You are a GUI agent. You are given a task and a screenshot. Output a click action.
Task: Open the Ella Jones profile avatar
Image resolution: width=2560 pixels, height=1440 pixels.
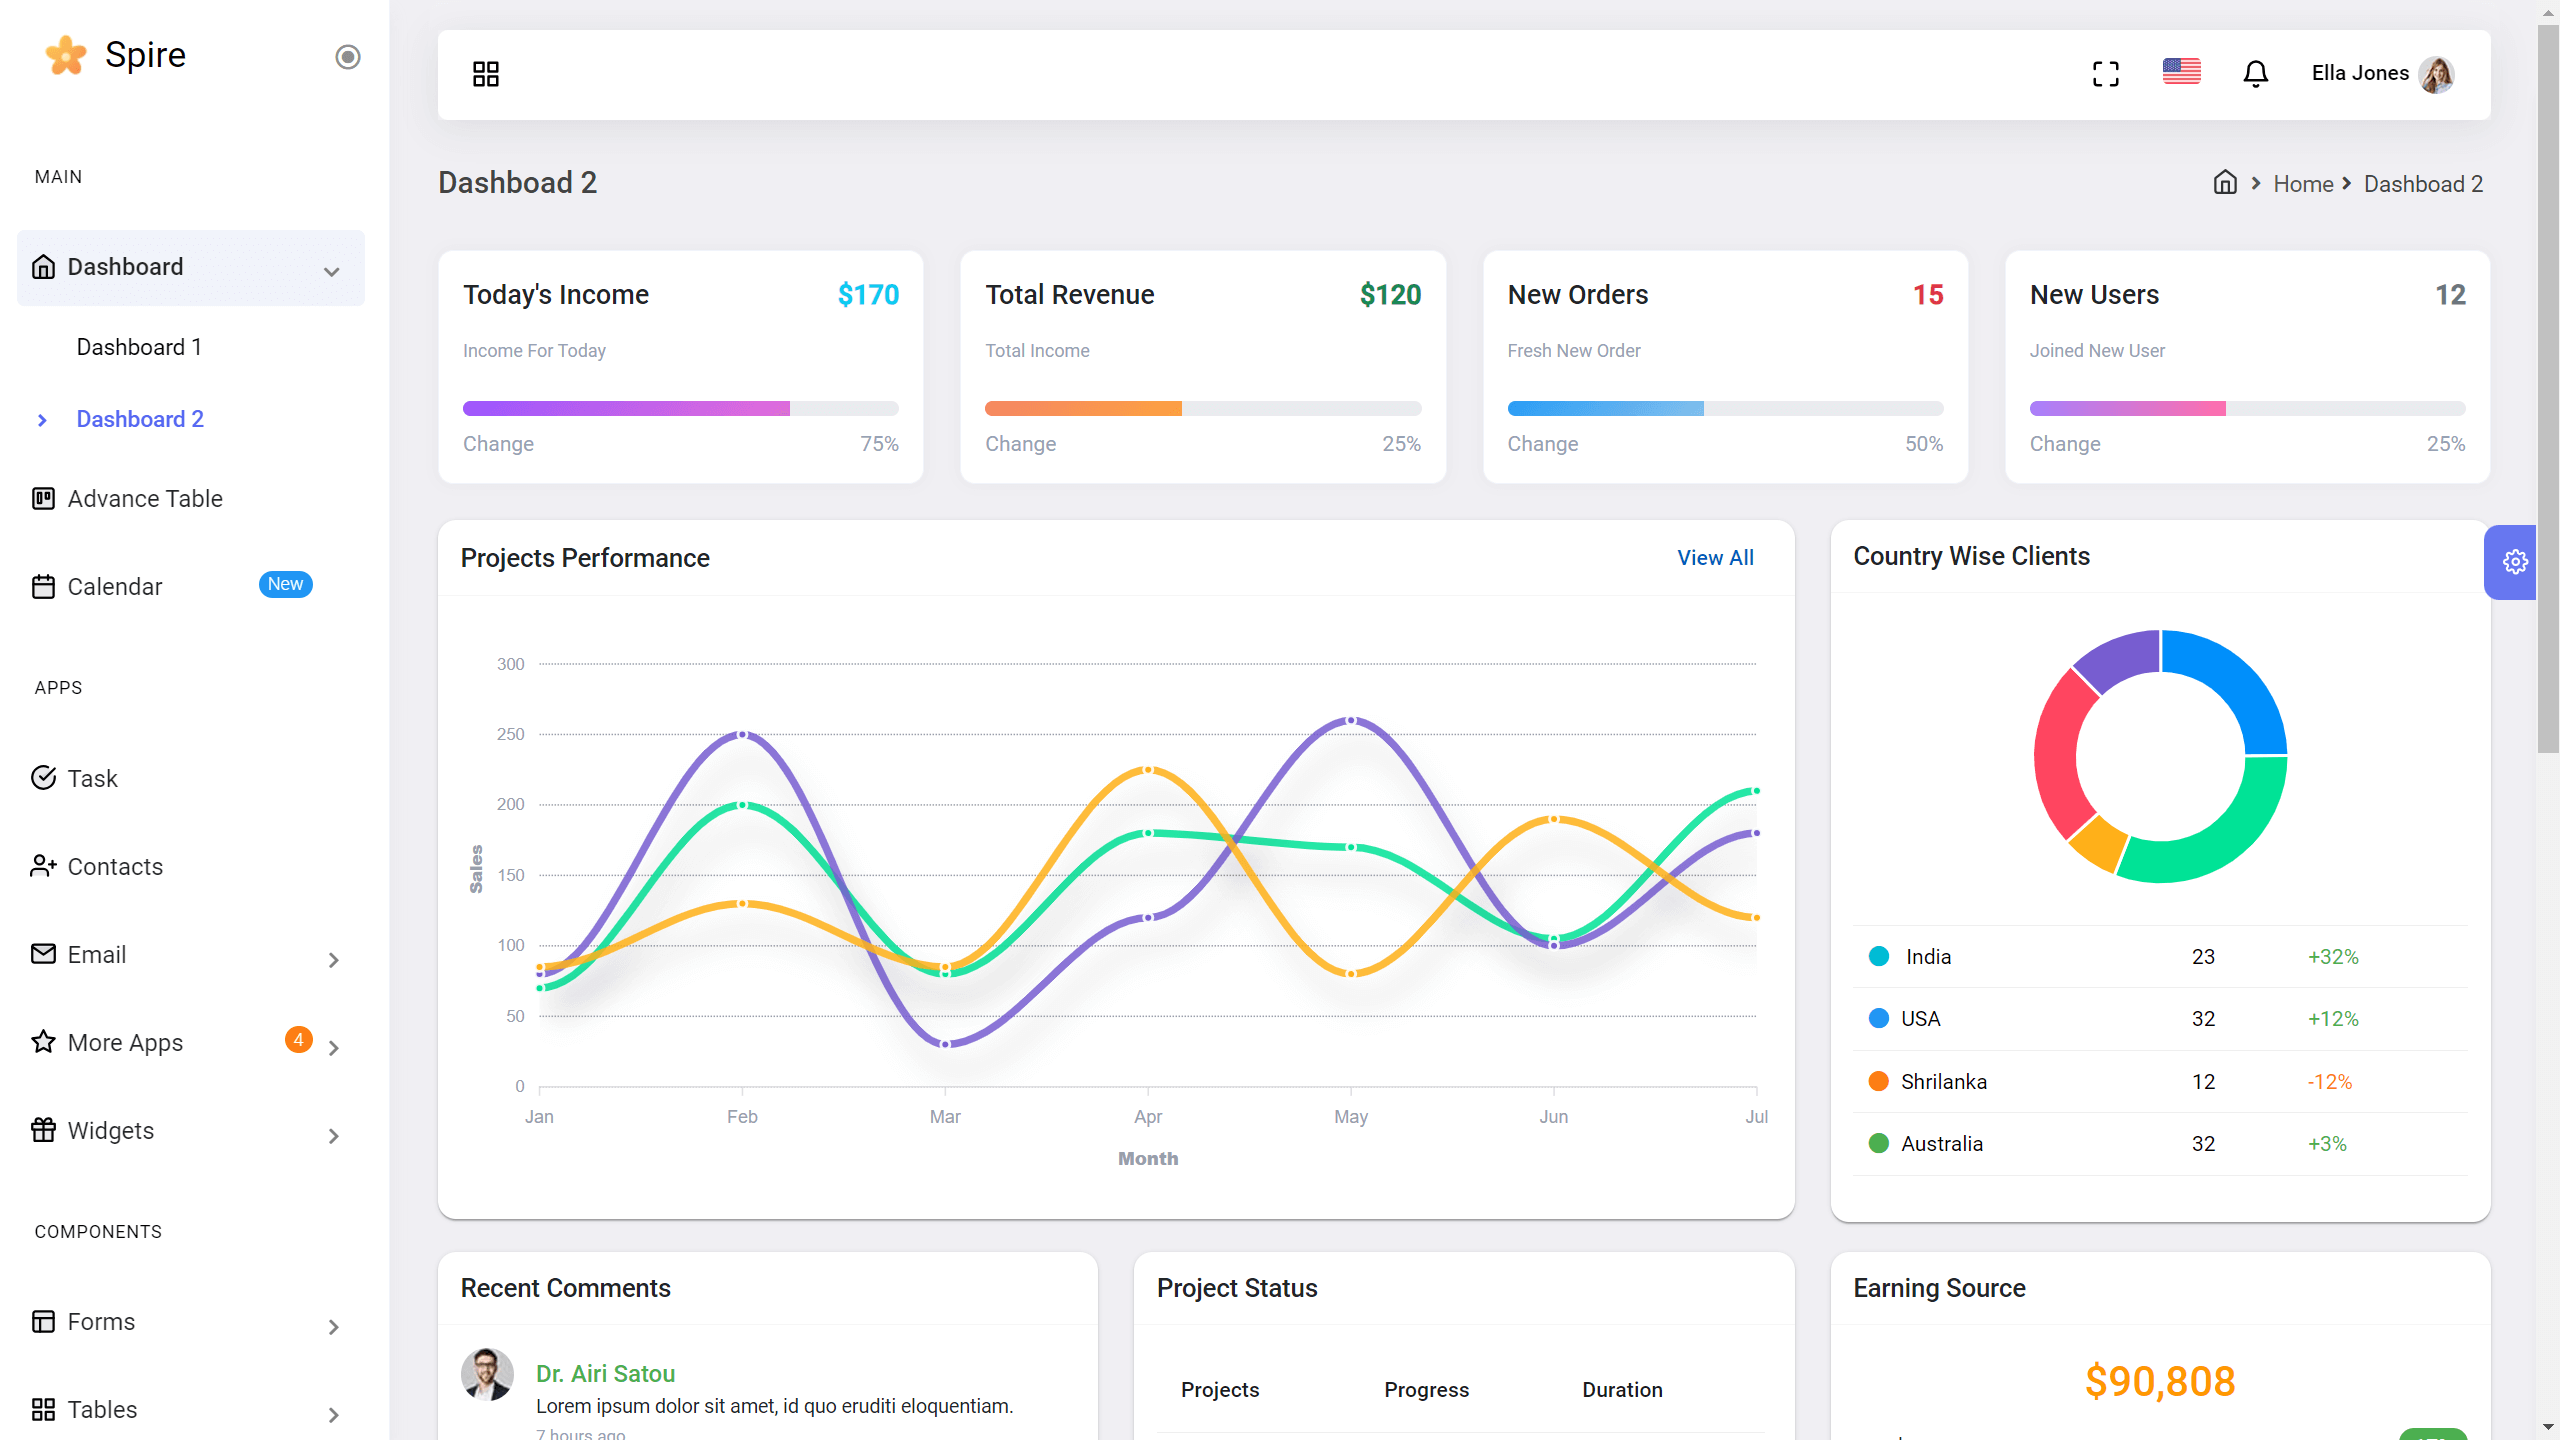coord(2436,74)
